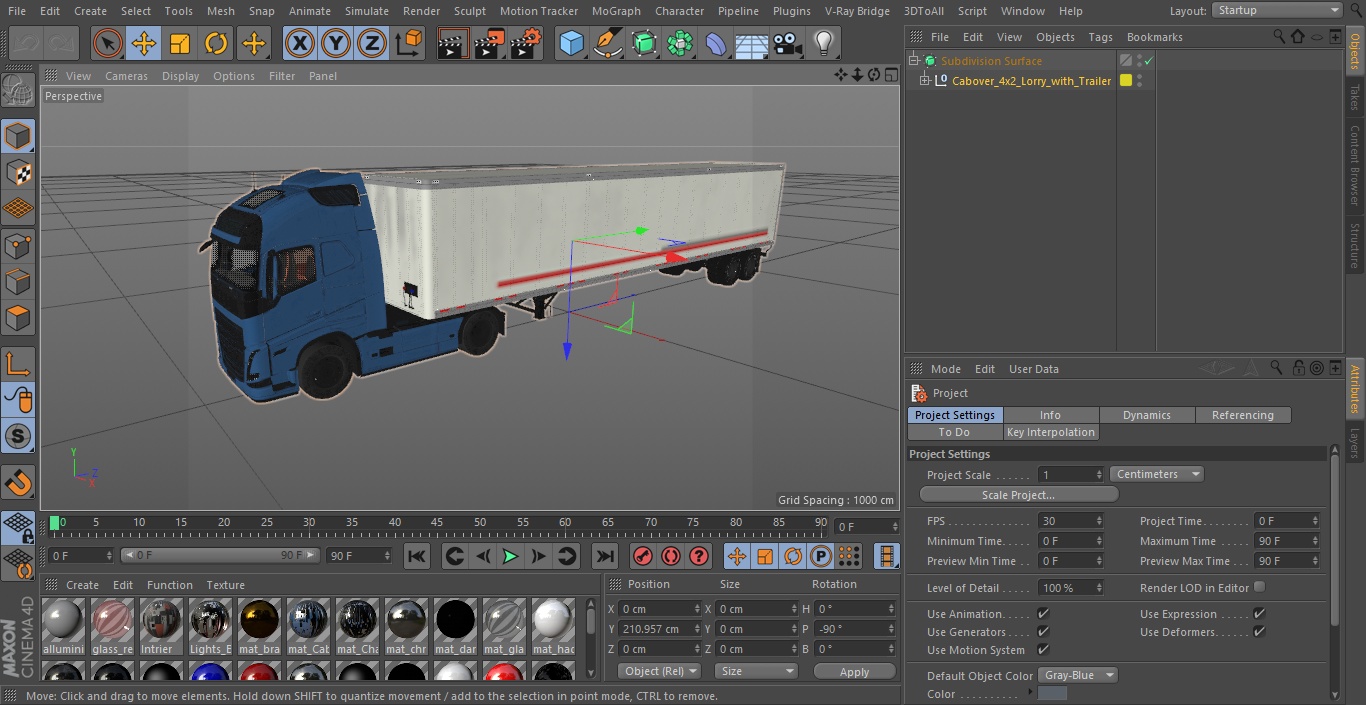Viewport: 1366px width, 705px height.
Task: Open viewport Cameras menu
Action: 126,76
